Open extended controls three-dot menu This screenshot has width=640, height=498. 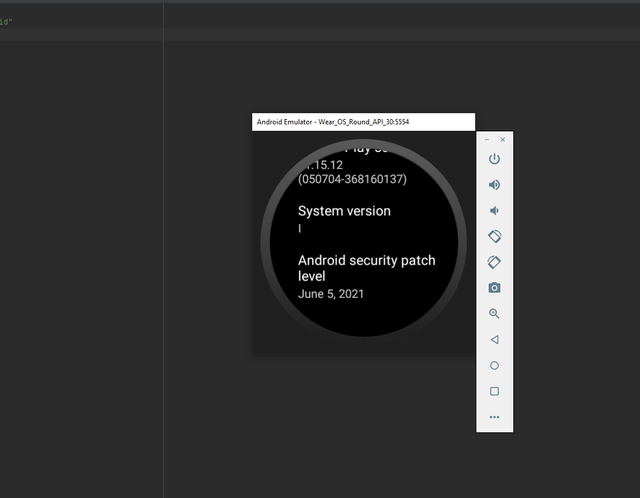point(494,417)
